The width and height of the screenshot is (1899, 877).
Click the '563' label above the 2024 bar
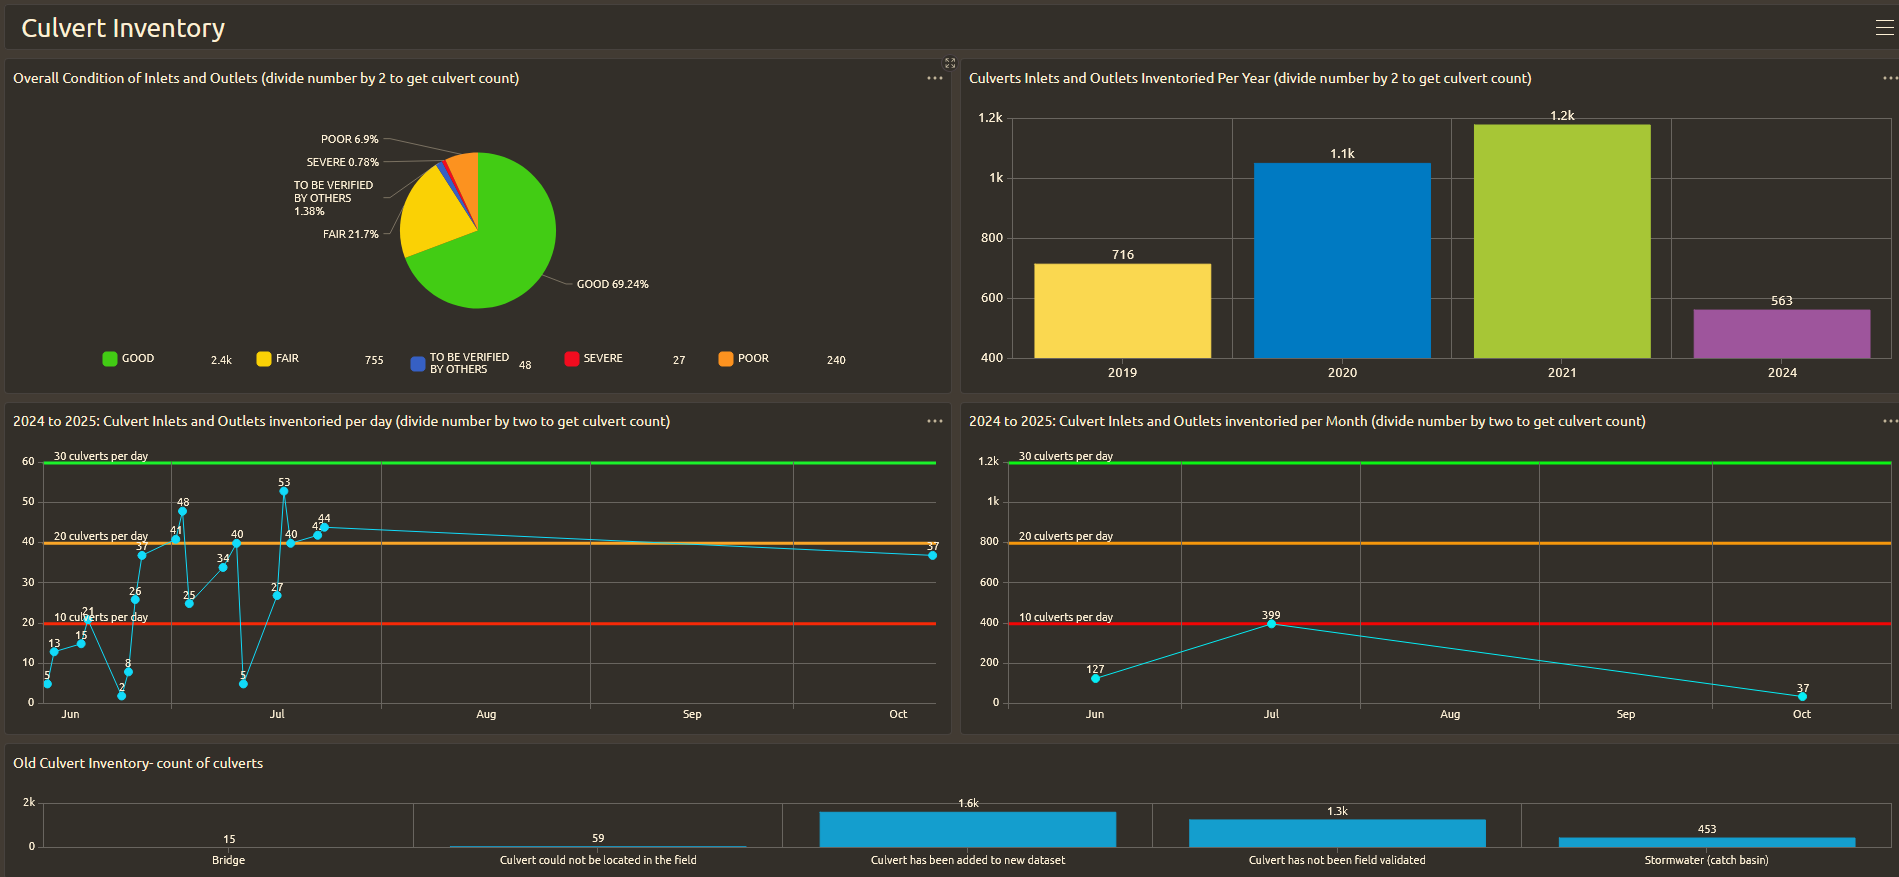click(1782, 300)
